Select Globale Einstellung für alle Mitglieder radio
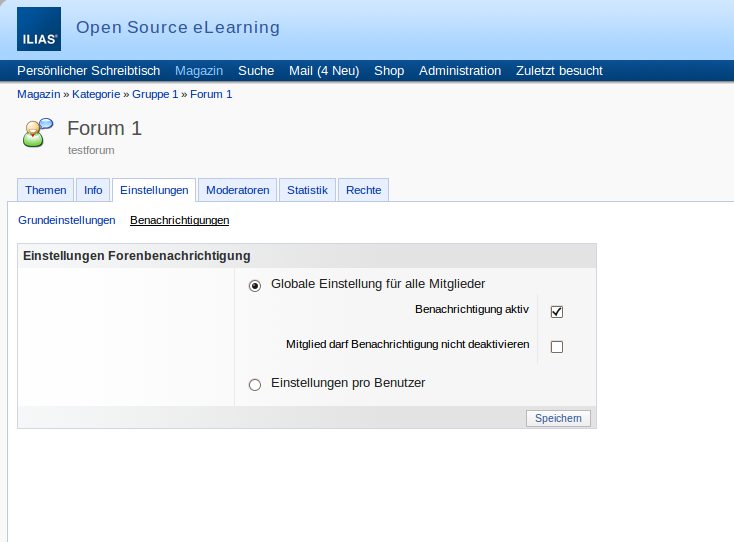The height and width of the screenshot is (542, 734). click(x=255, y=285)
